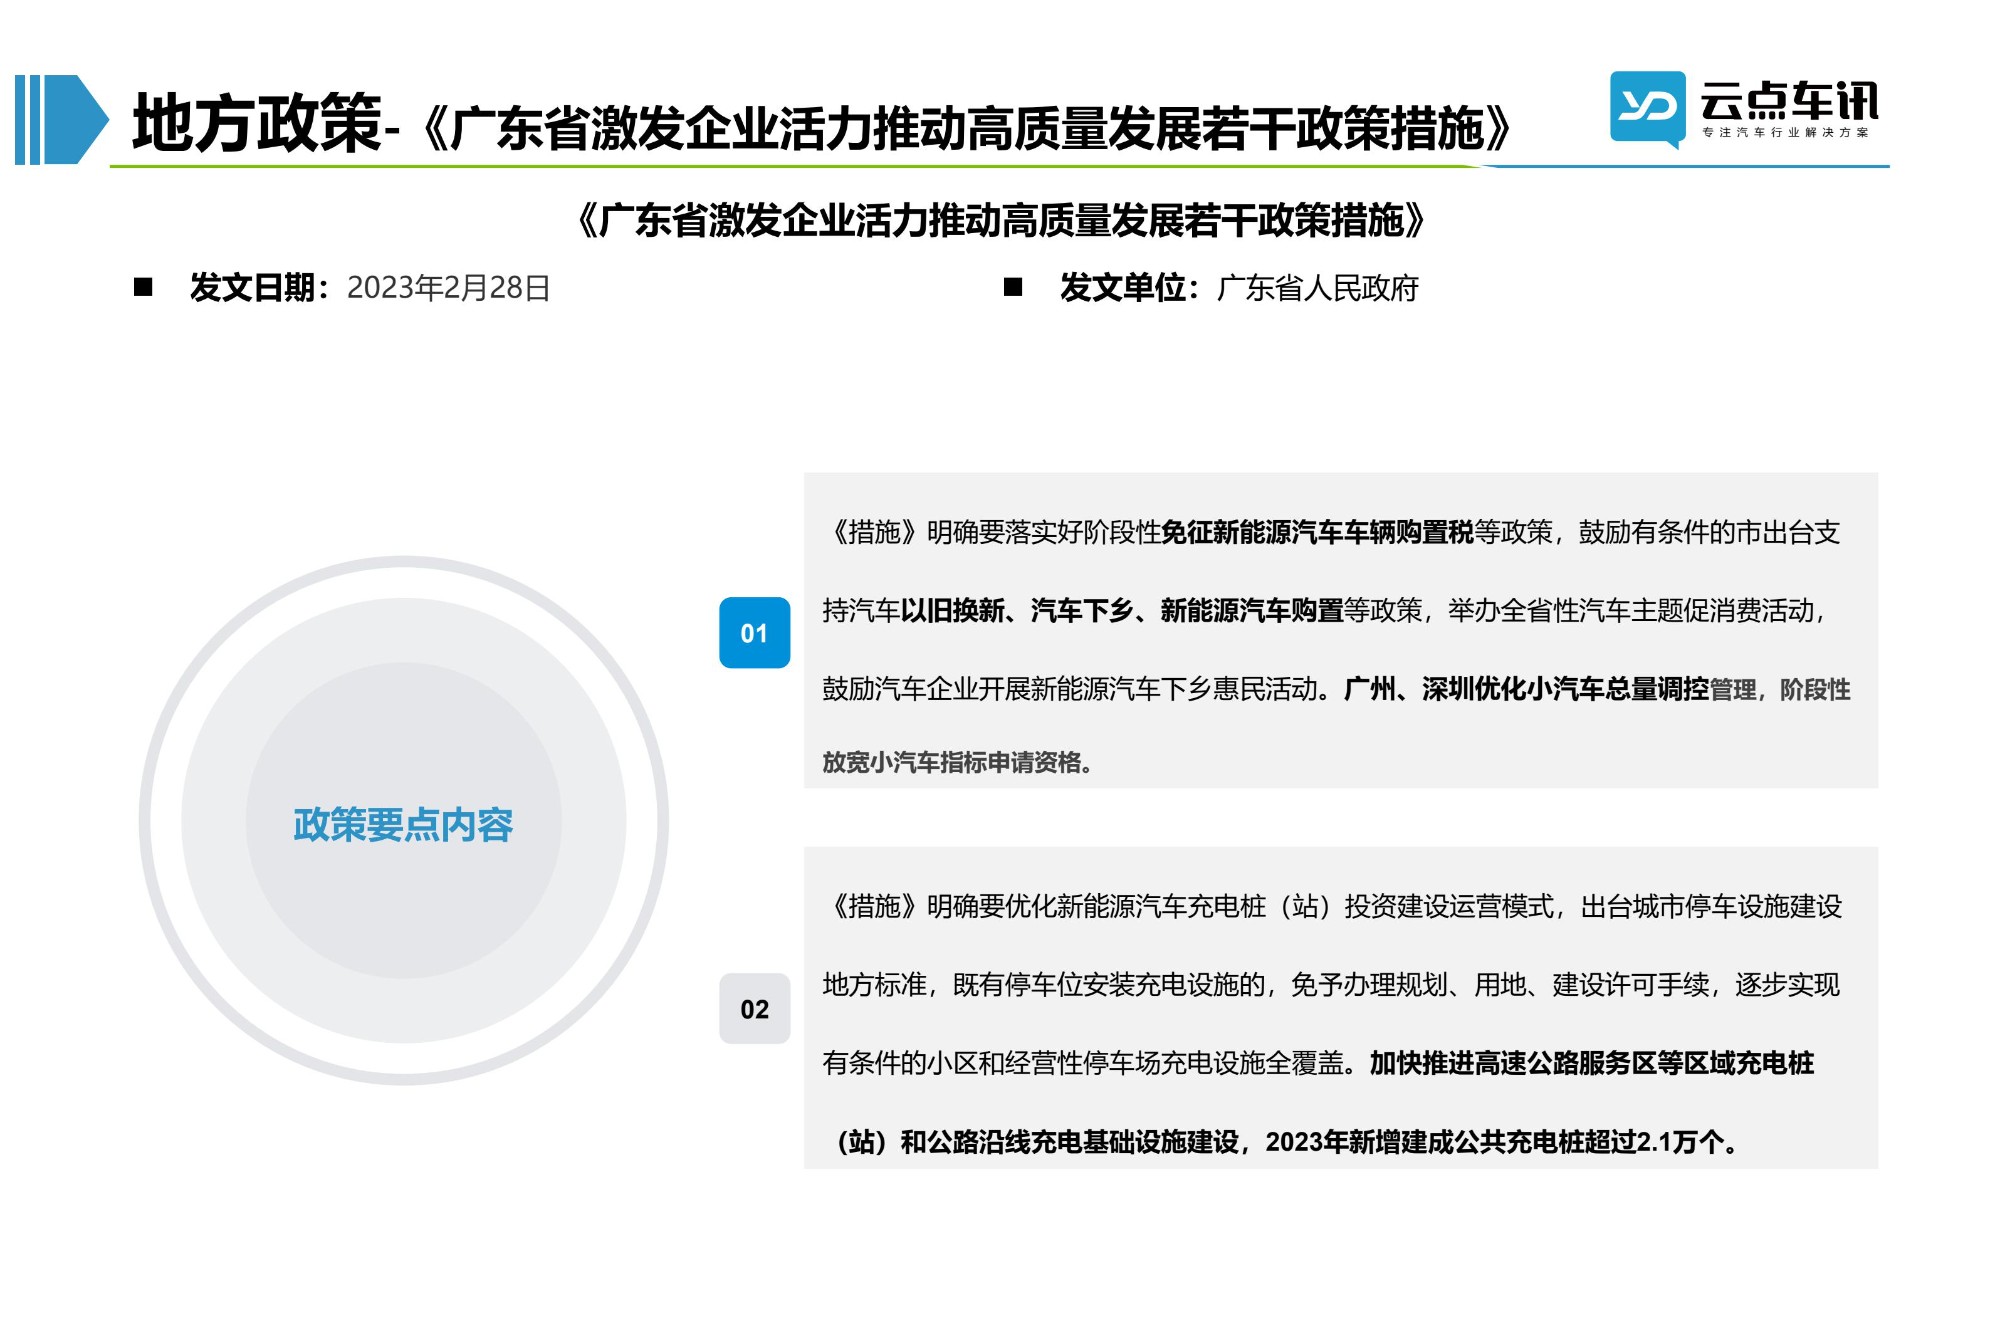Click the tagline 专注汽车行业解决方案
Screen dimensions: 2000x1333
click(x=1785, y=132)
